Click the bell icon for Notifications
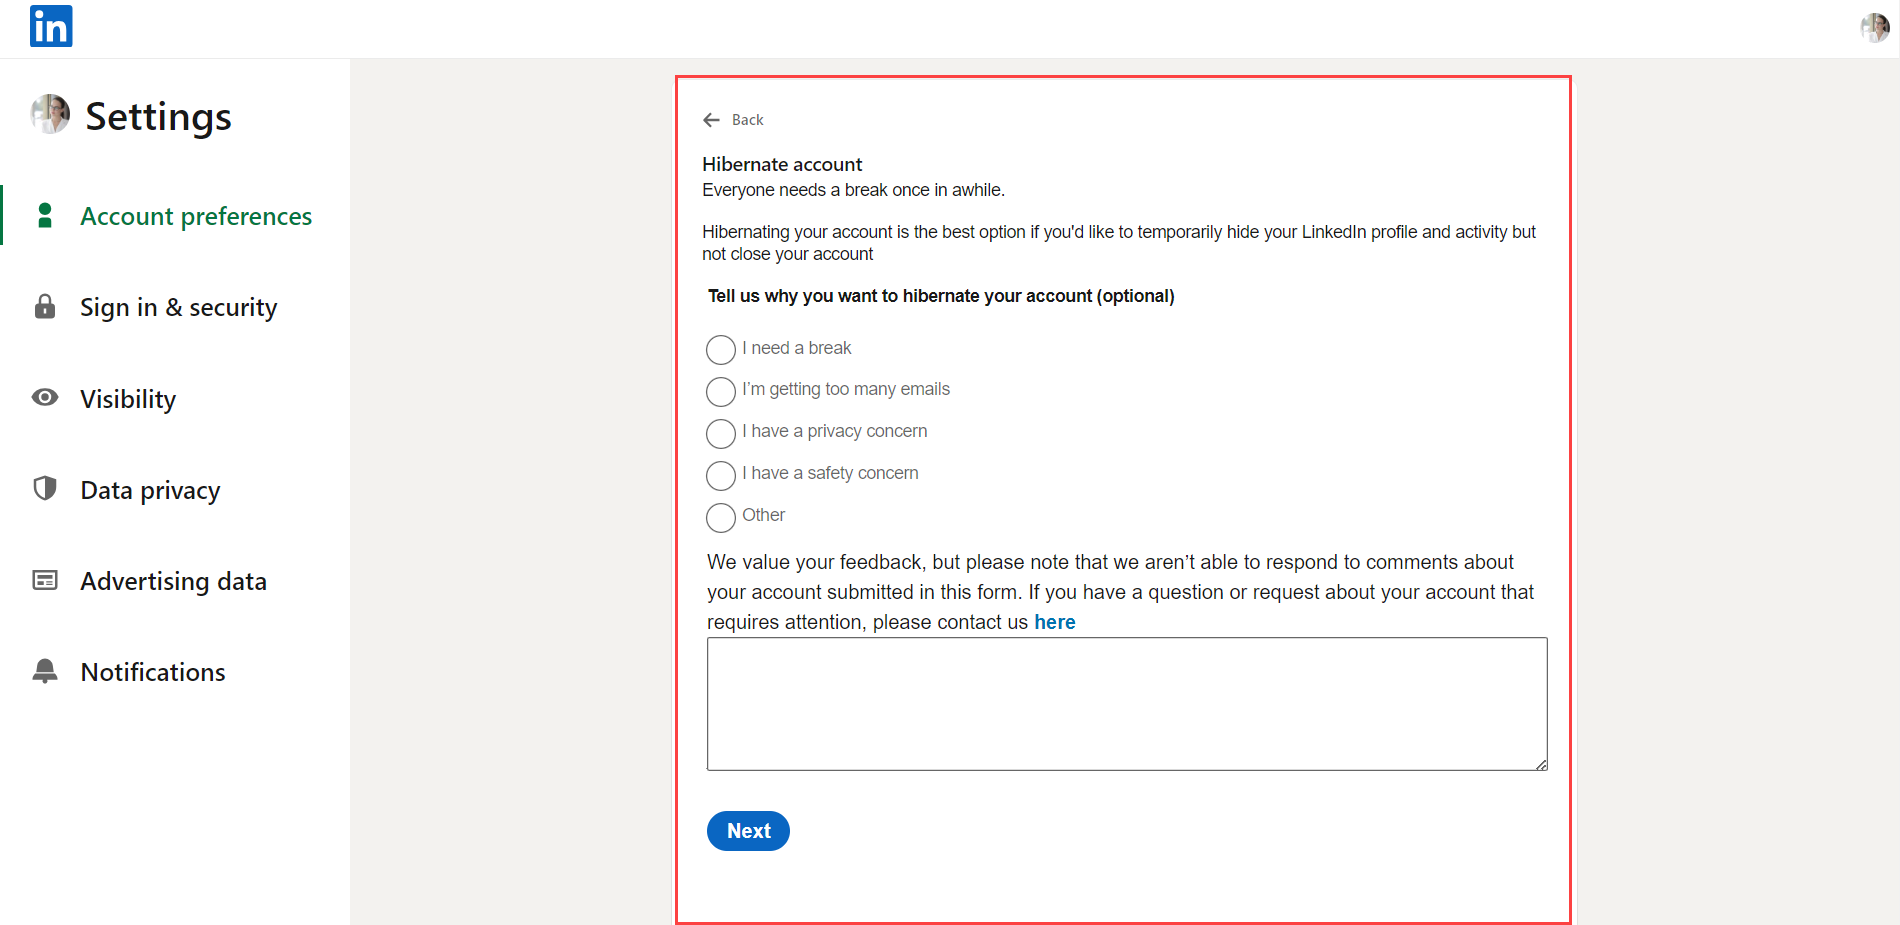 click(45, 670)
